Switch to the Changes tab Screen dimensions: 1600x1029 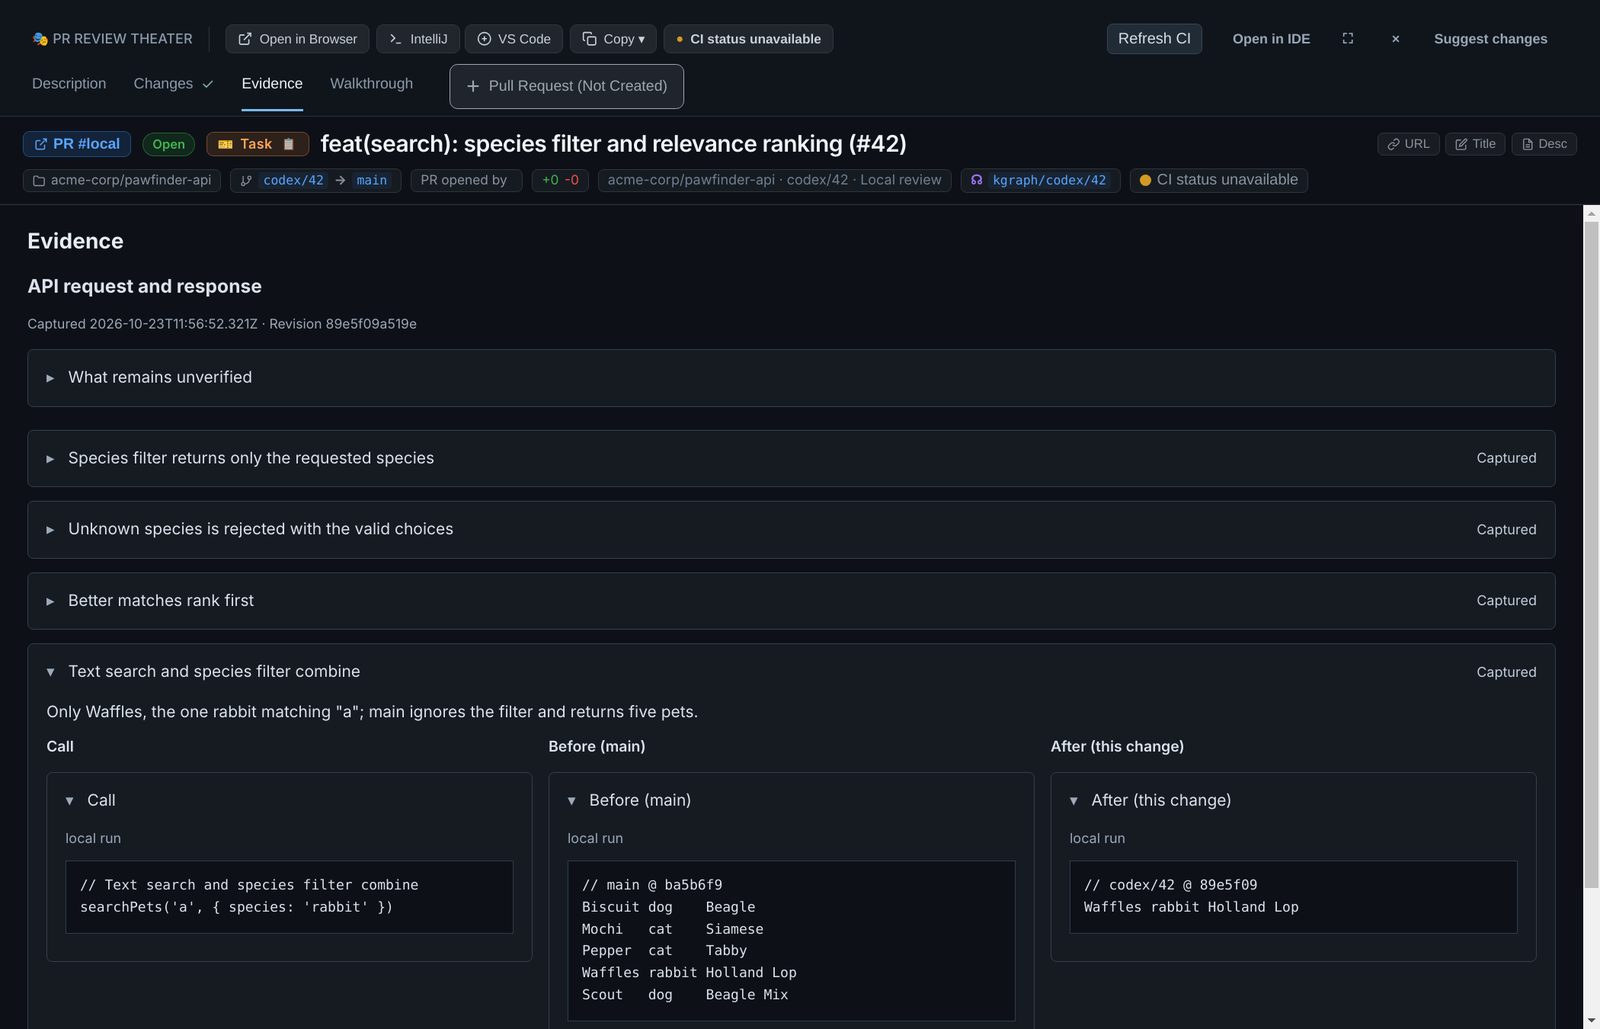tap(173, 84)
